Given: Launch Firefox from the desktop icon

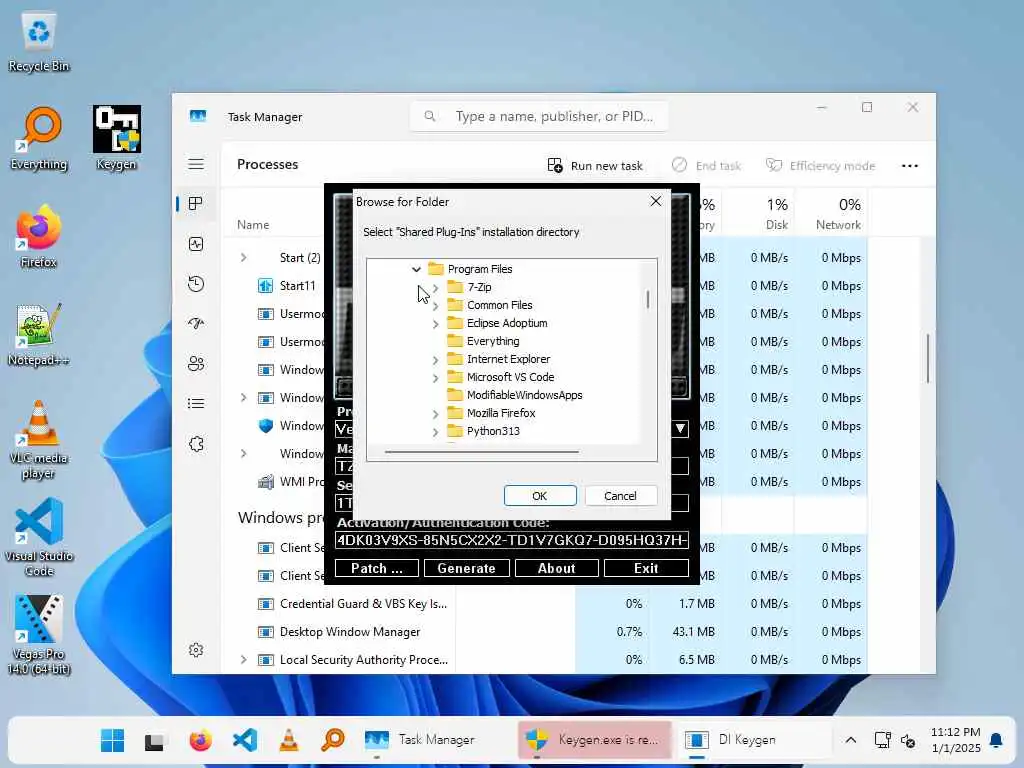Looking at the screenshot, I should pos(39,236).
